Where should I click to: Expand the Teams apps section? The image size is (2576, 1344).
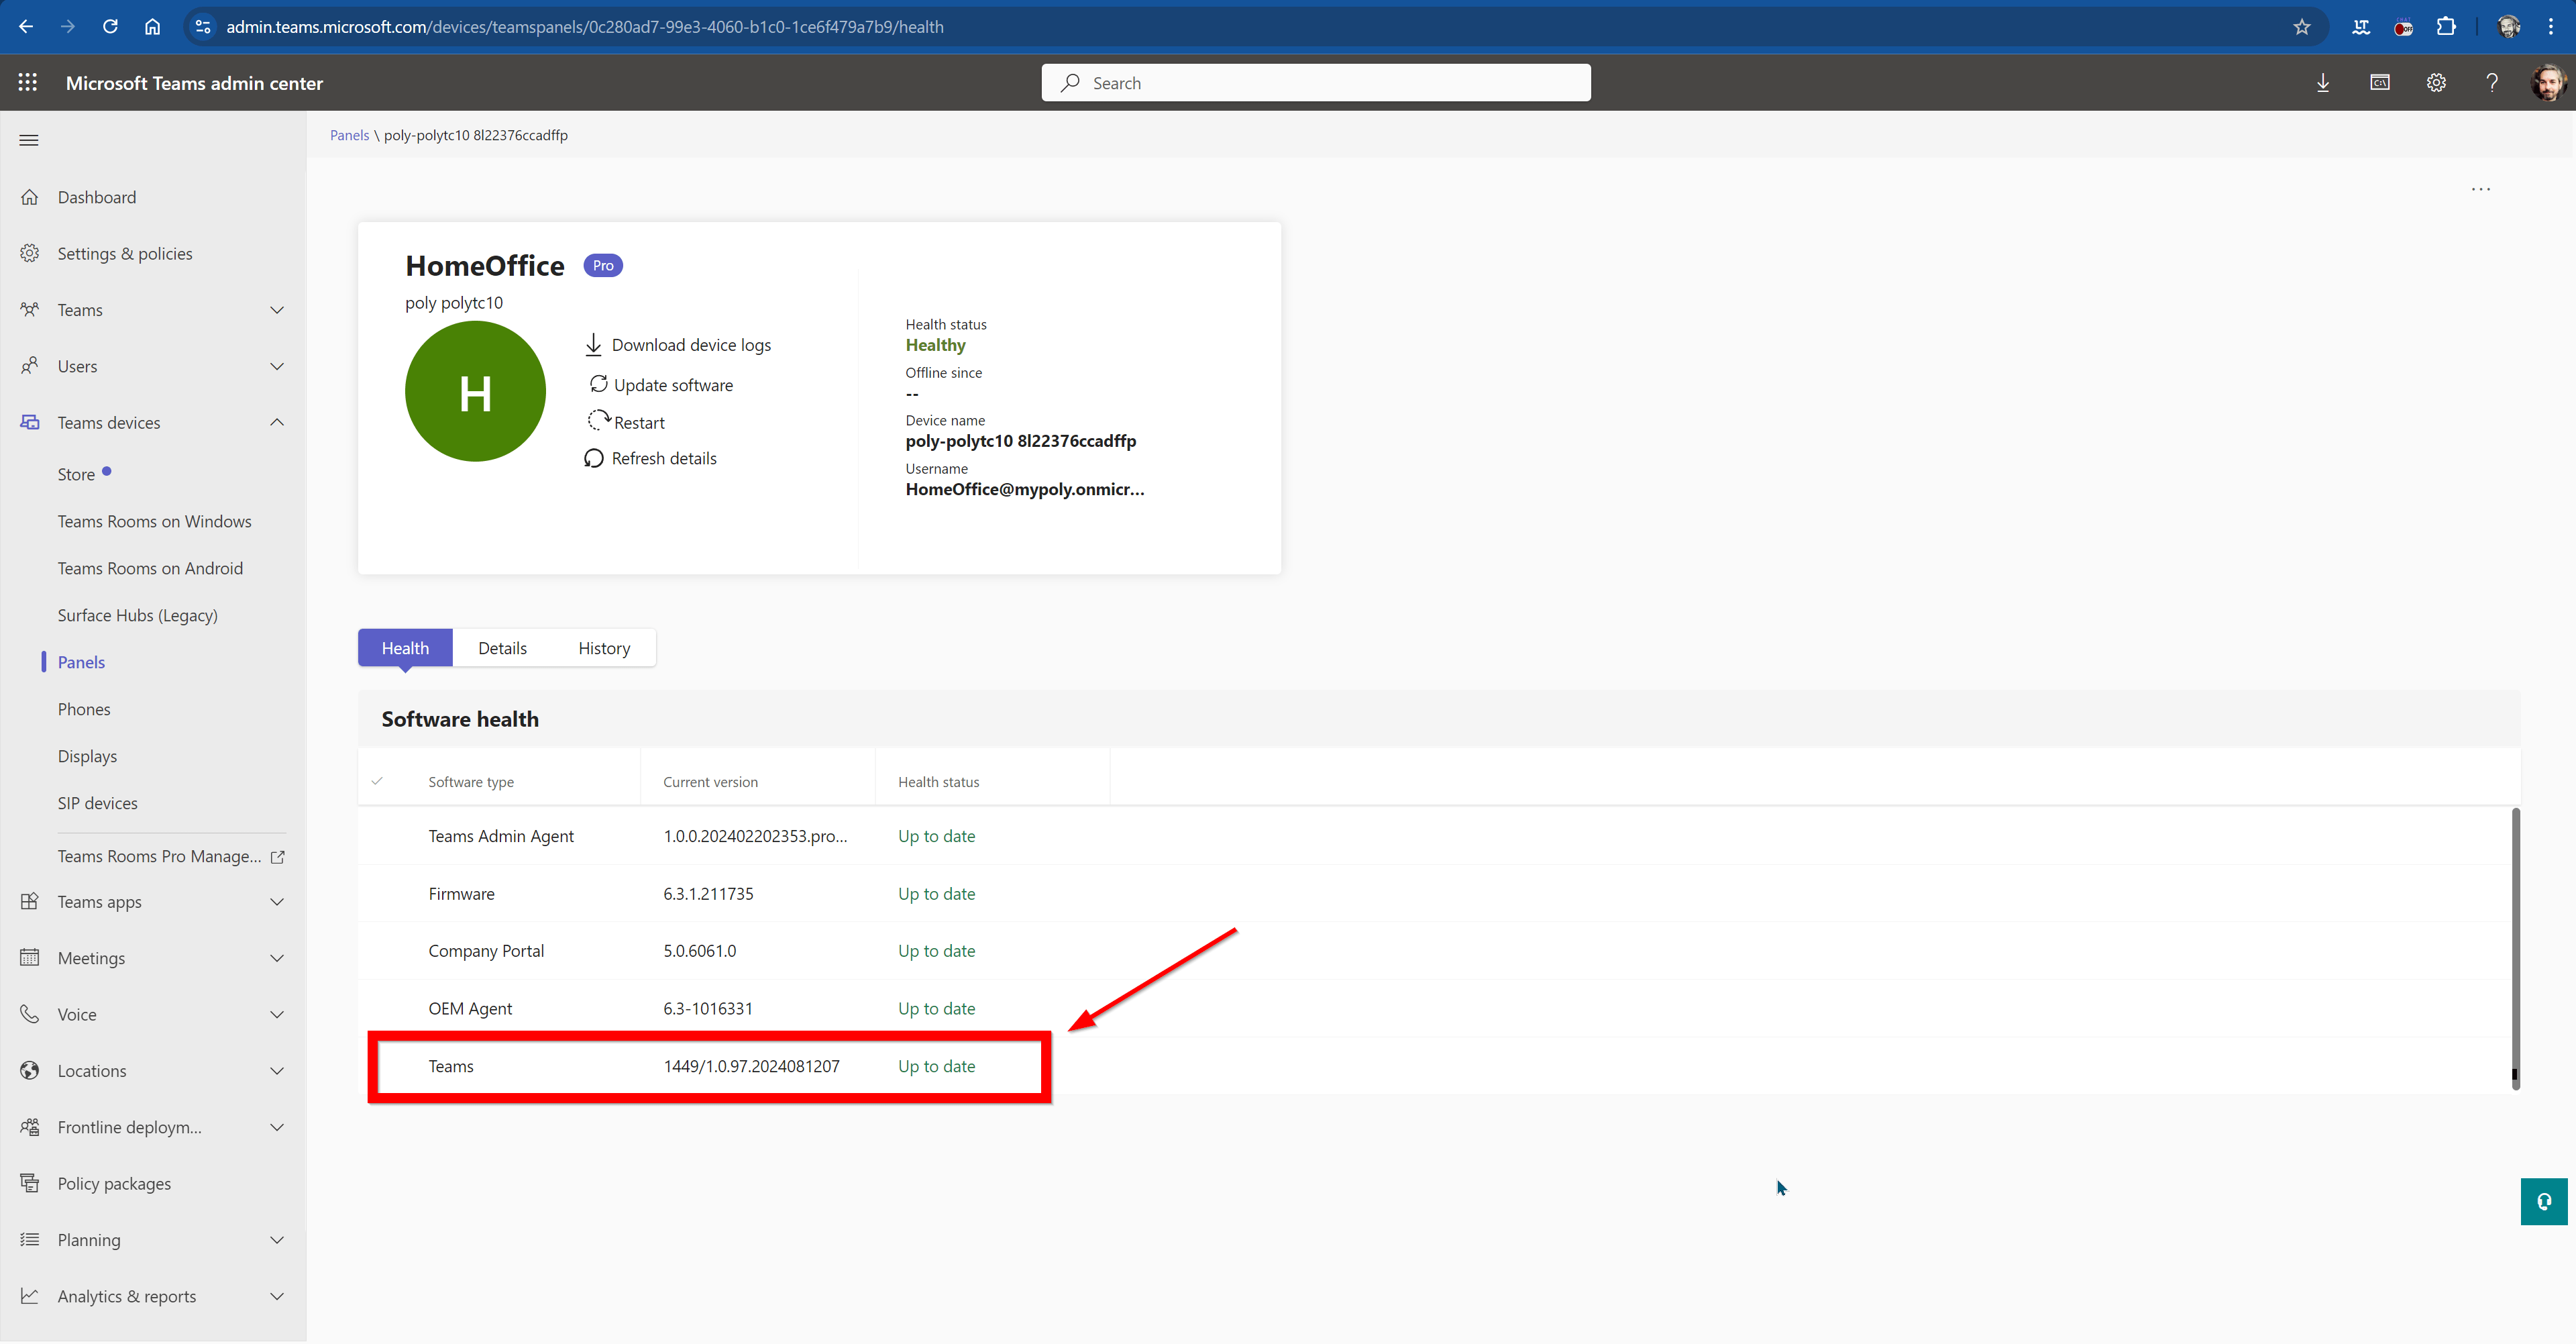277,901
